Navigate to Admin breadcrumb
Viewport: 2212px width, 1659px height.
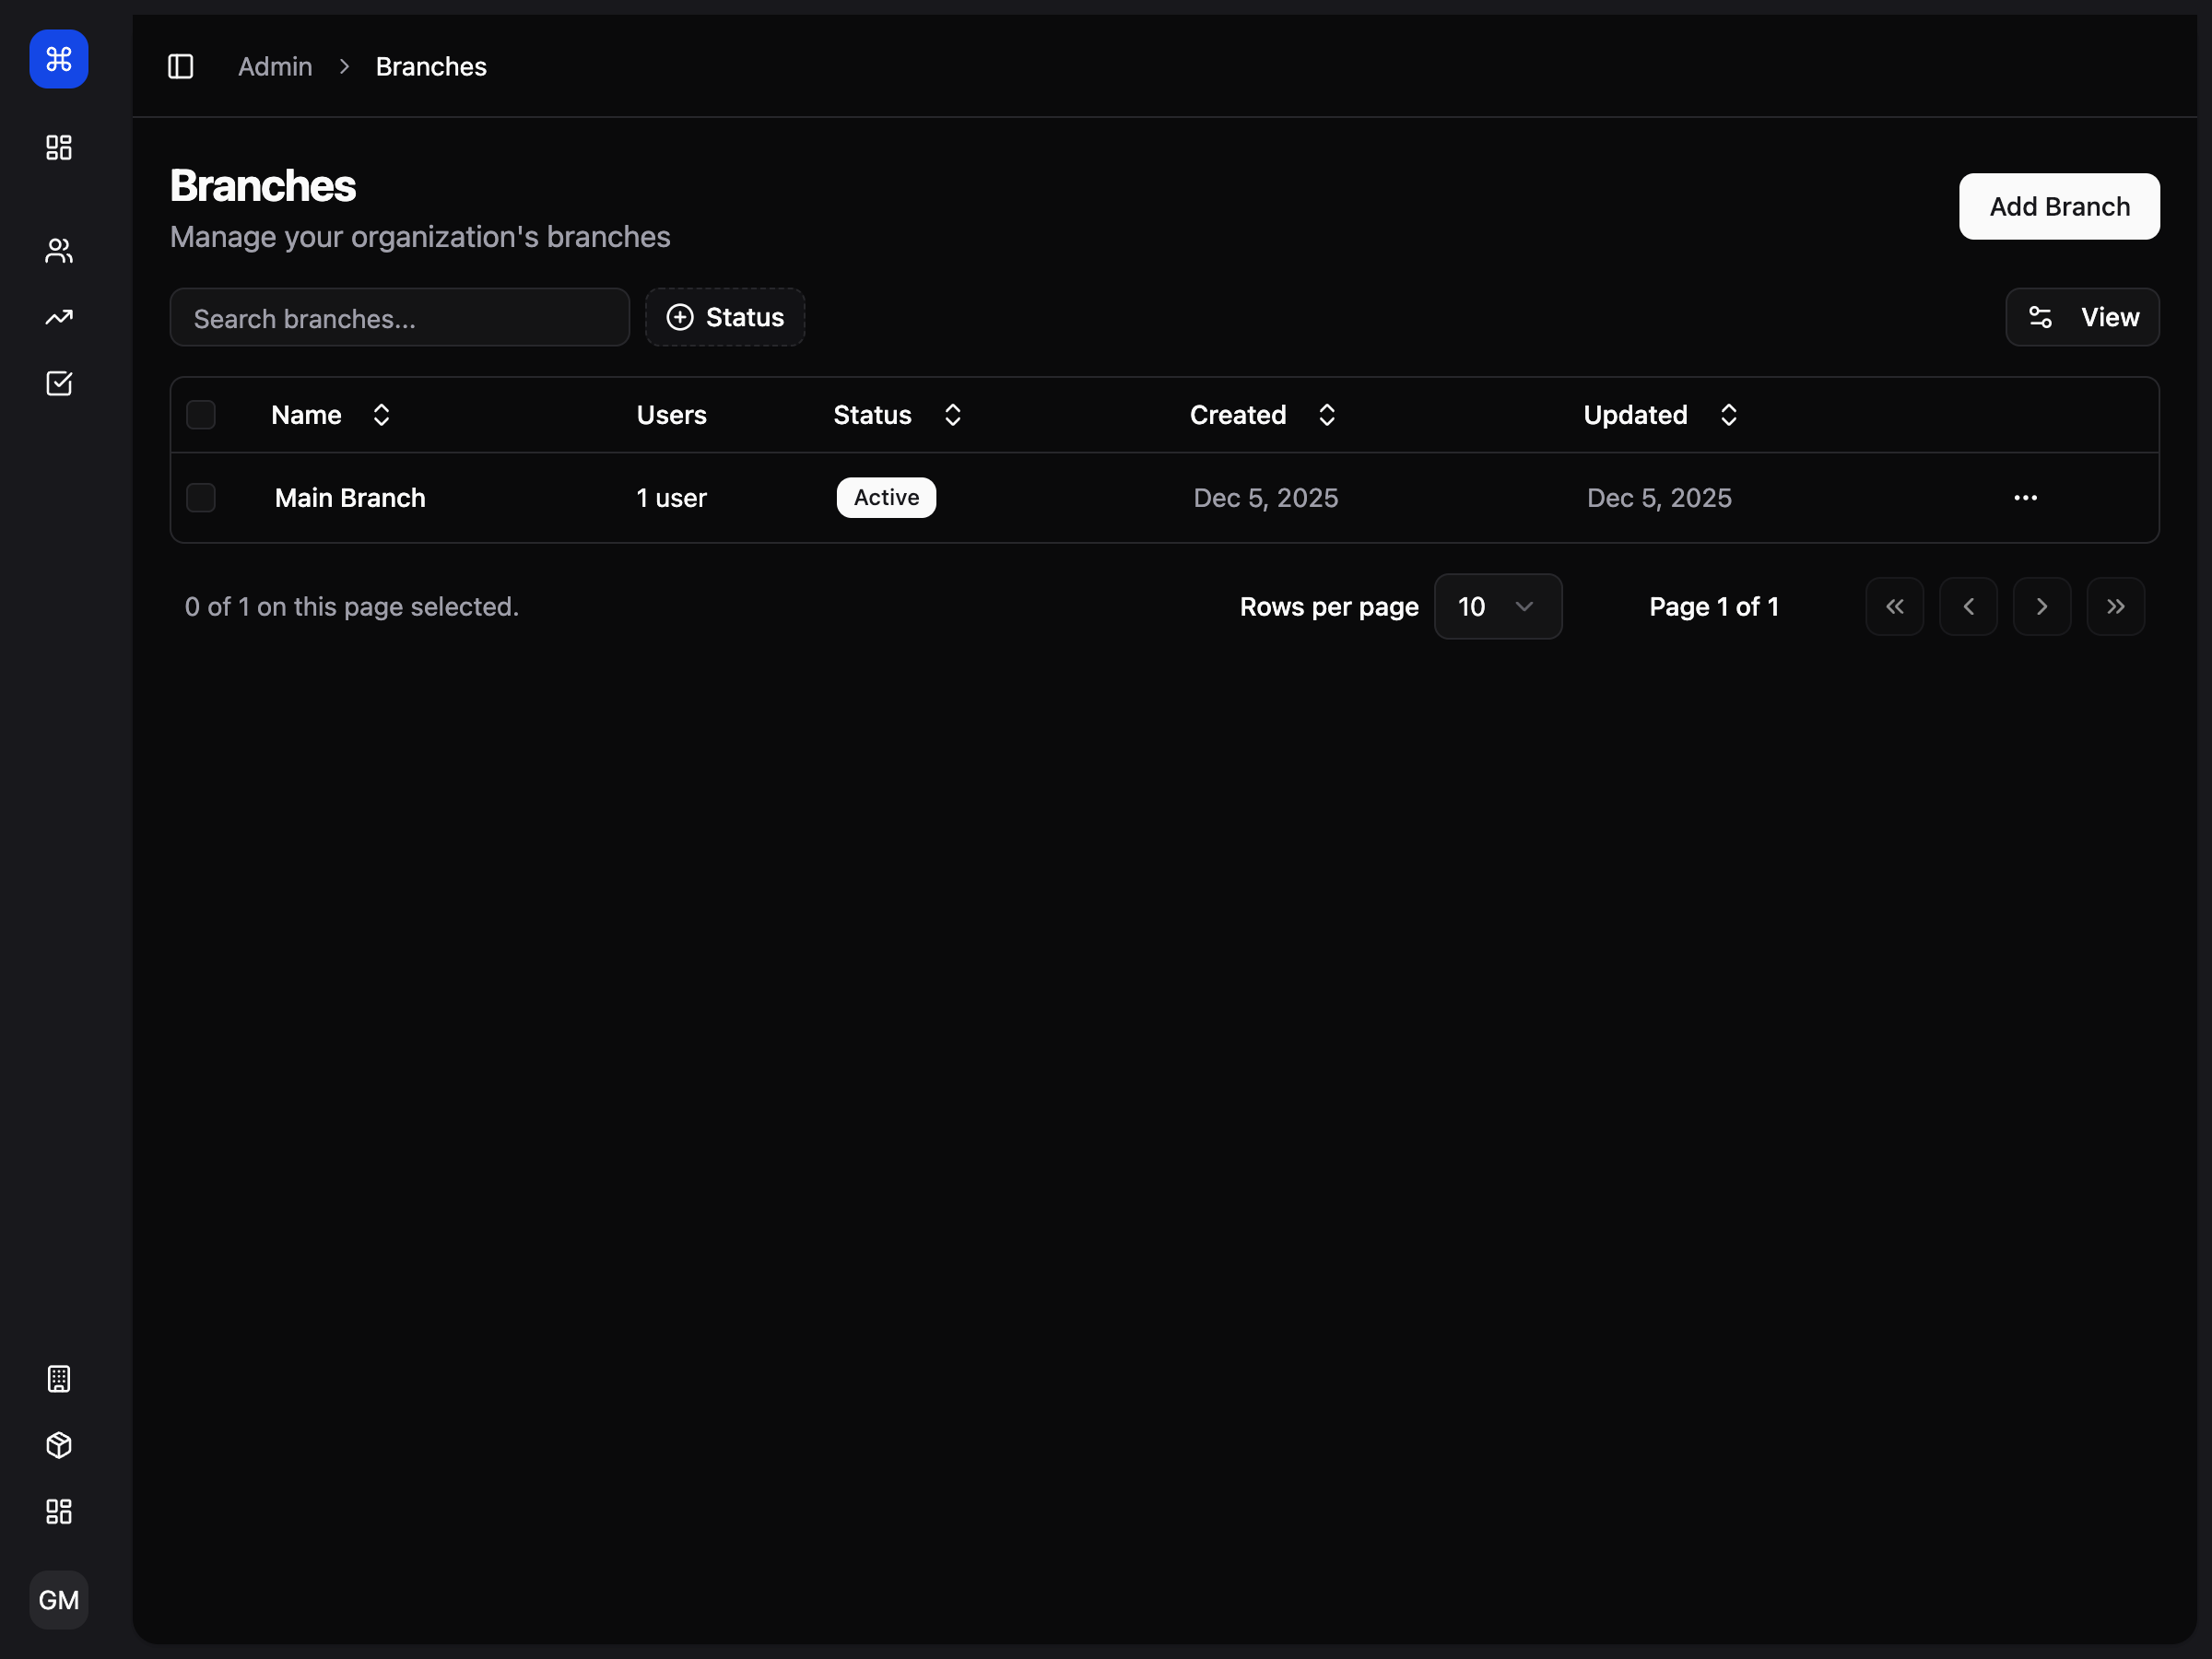pyautogui.click(x=274, y=66)
